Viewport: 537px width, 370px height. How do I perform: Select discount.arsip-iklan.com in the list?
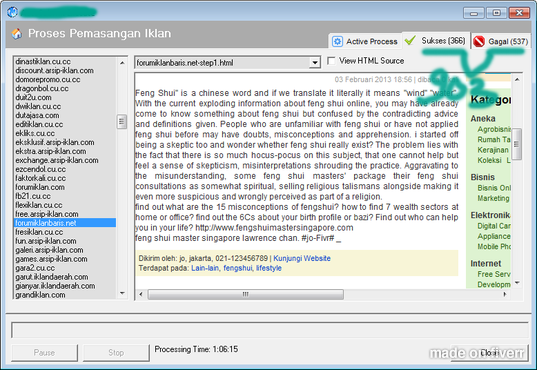click(65, 71)
